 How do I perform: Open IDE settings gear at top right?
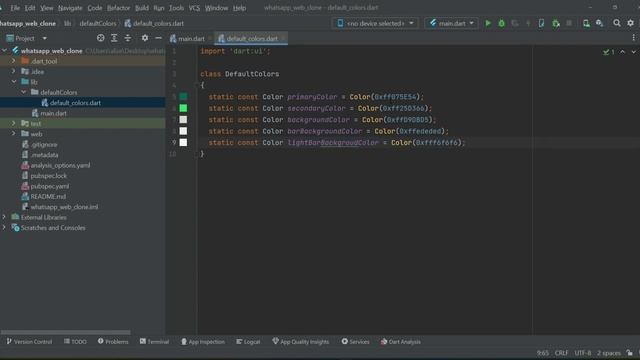(x=631, y=24)
